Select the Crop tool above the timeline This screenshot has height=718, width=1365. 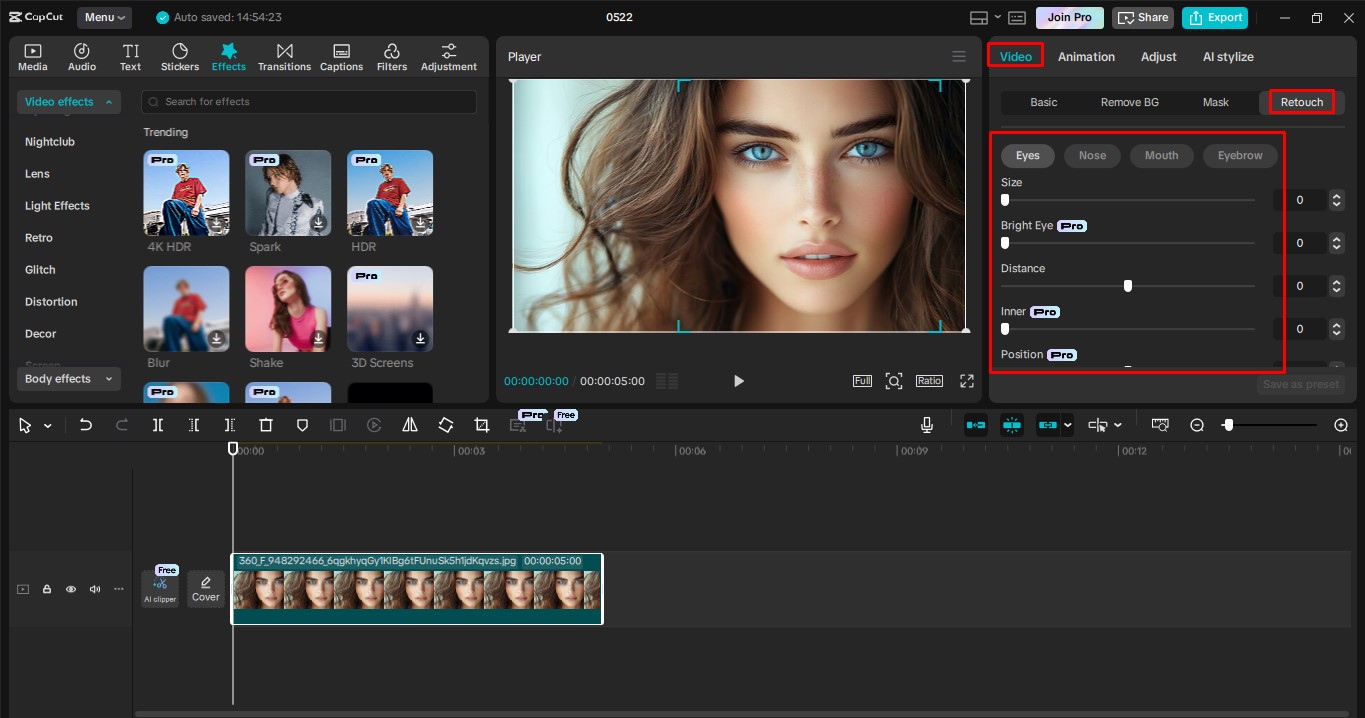click(481, 424)
